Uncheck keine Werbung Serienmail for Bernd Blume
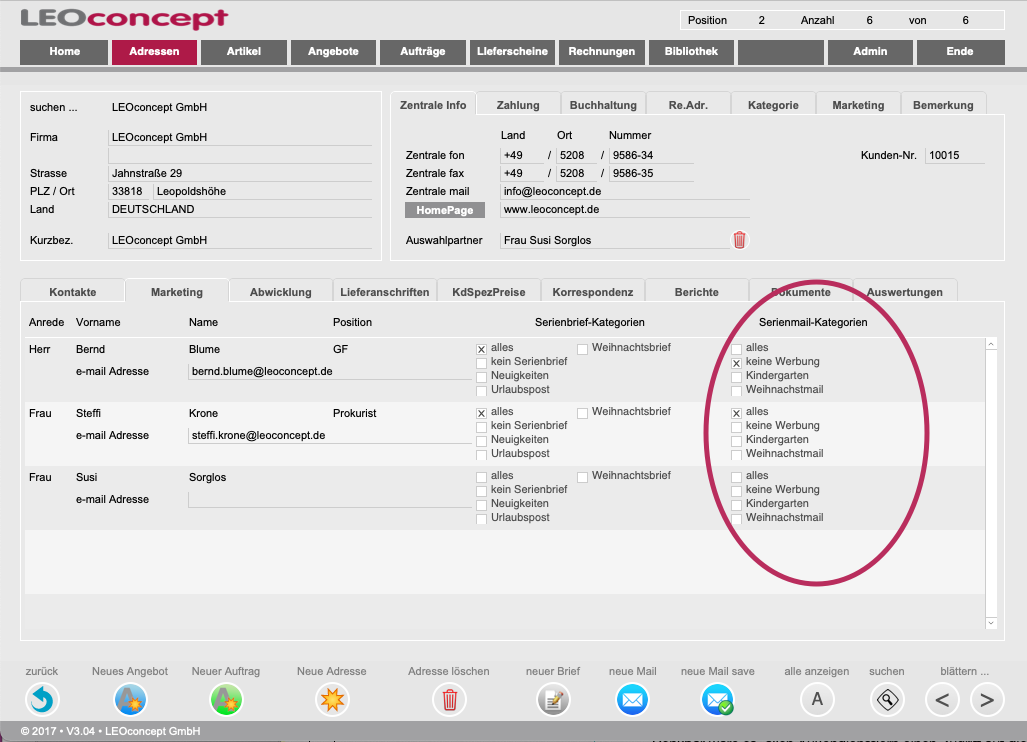 tap(736, 363)
